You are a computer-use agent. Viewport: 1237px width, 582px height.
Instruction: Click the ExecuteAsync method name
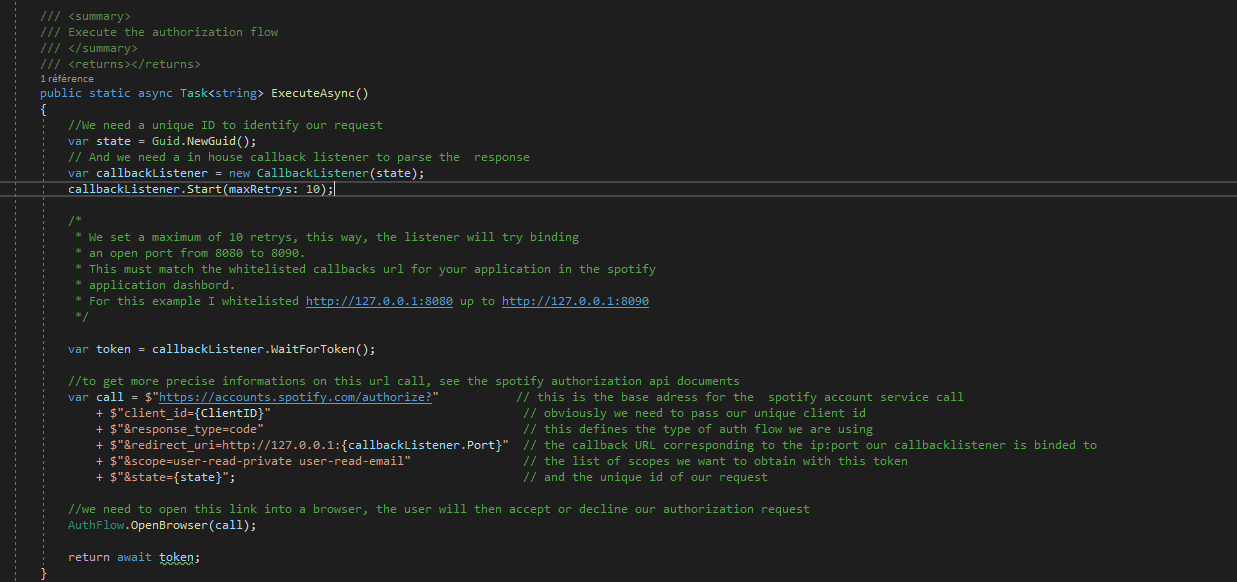pos(316,93)
